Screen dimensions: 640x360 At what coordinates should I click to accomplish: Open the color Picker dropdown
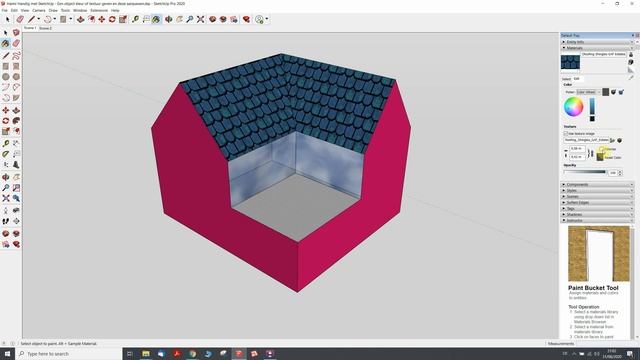click(588, 92)
